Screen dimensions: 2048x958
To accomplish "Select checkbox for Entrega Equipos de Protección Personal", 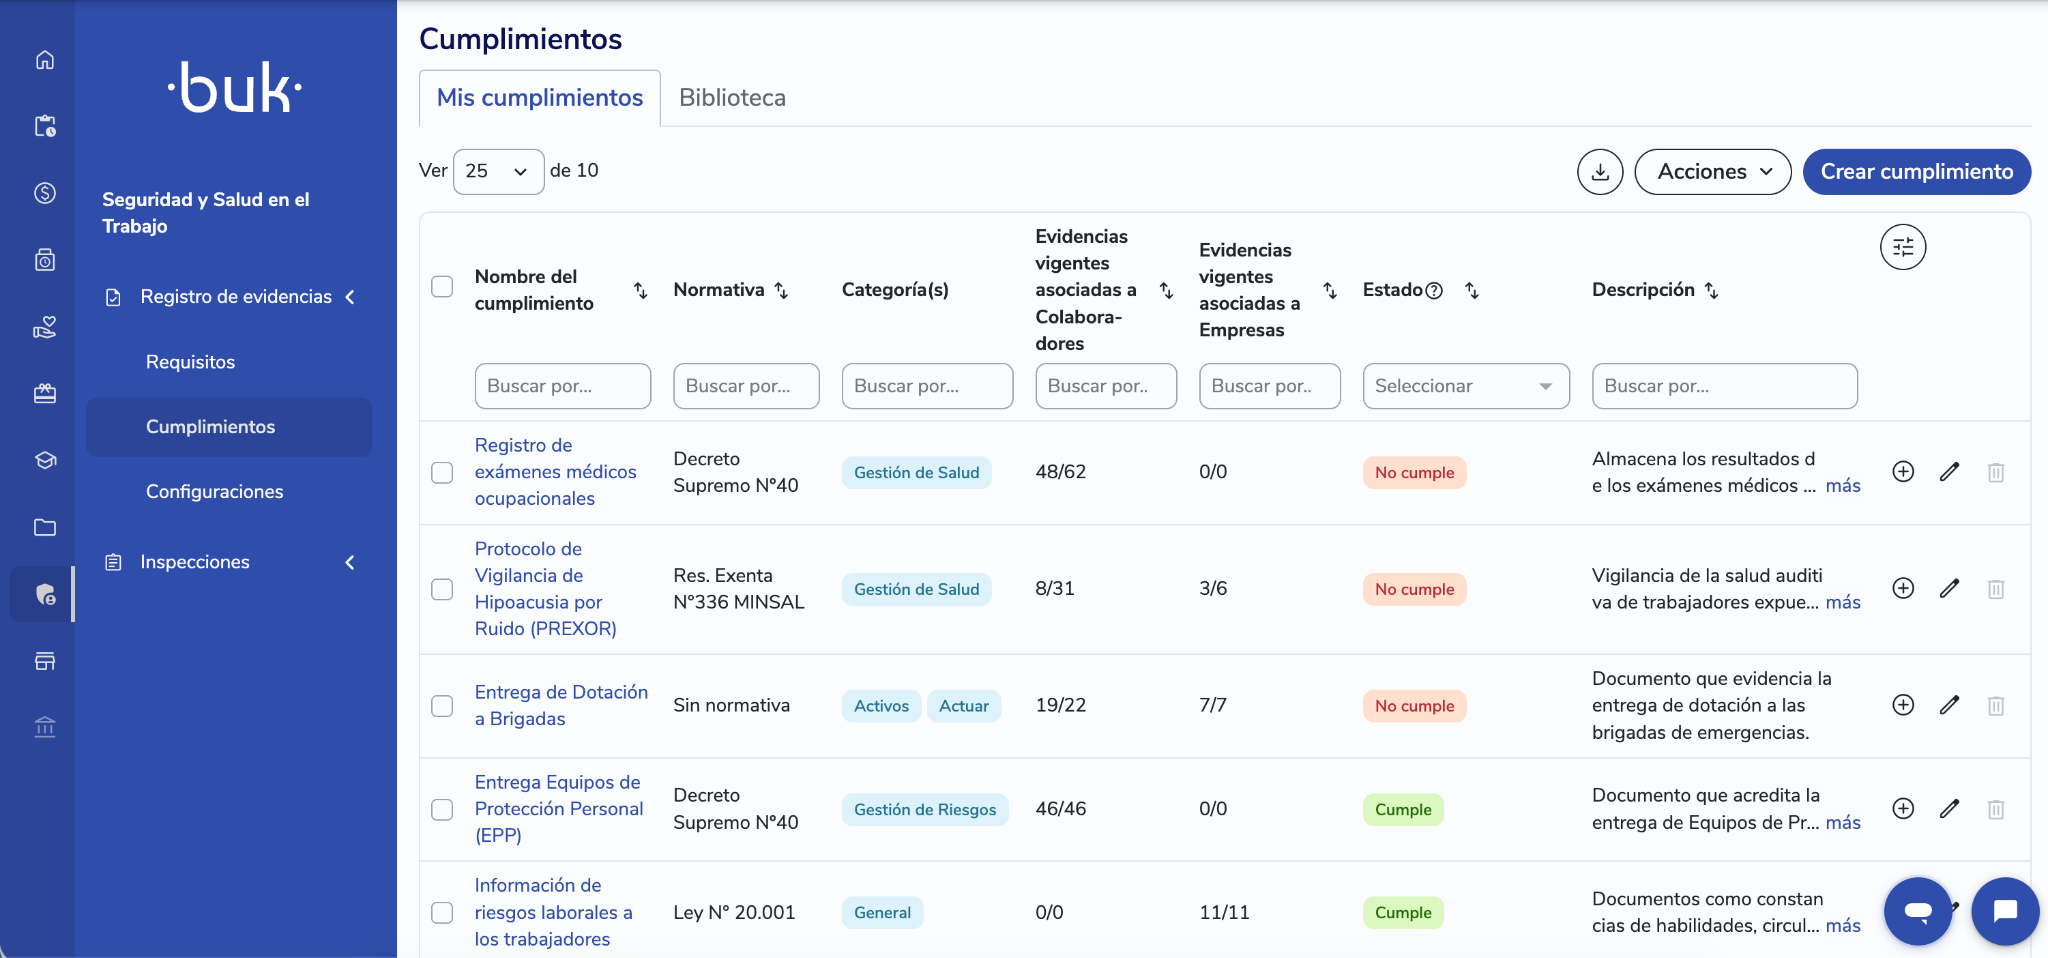I will [x=442, y=809].
